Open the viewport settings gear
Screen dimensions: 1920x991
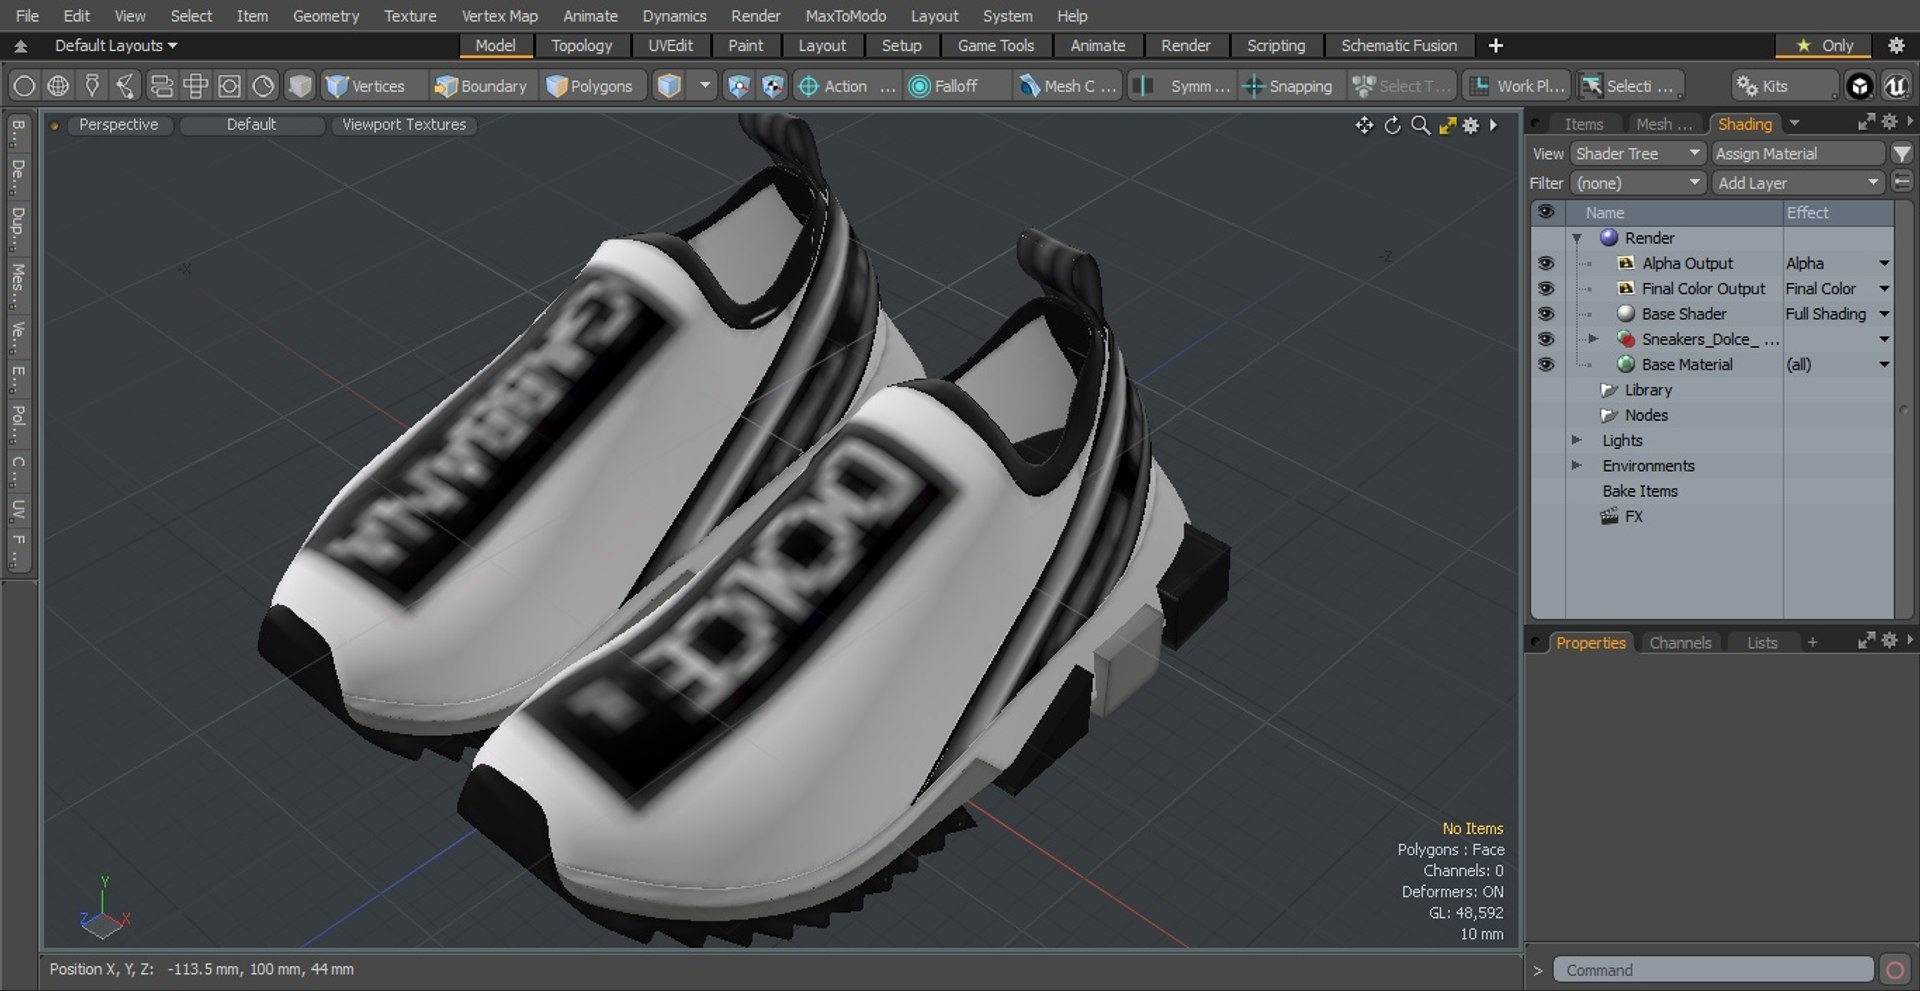1471,125
